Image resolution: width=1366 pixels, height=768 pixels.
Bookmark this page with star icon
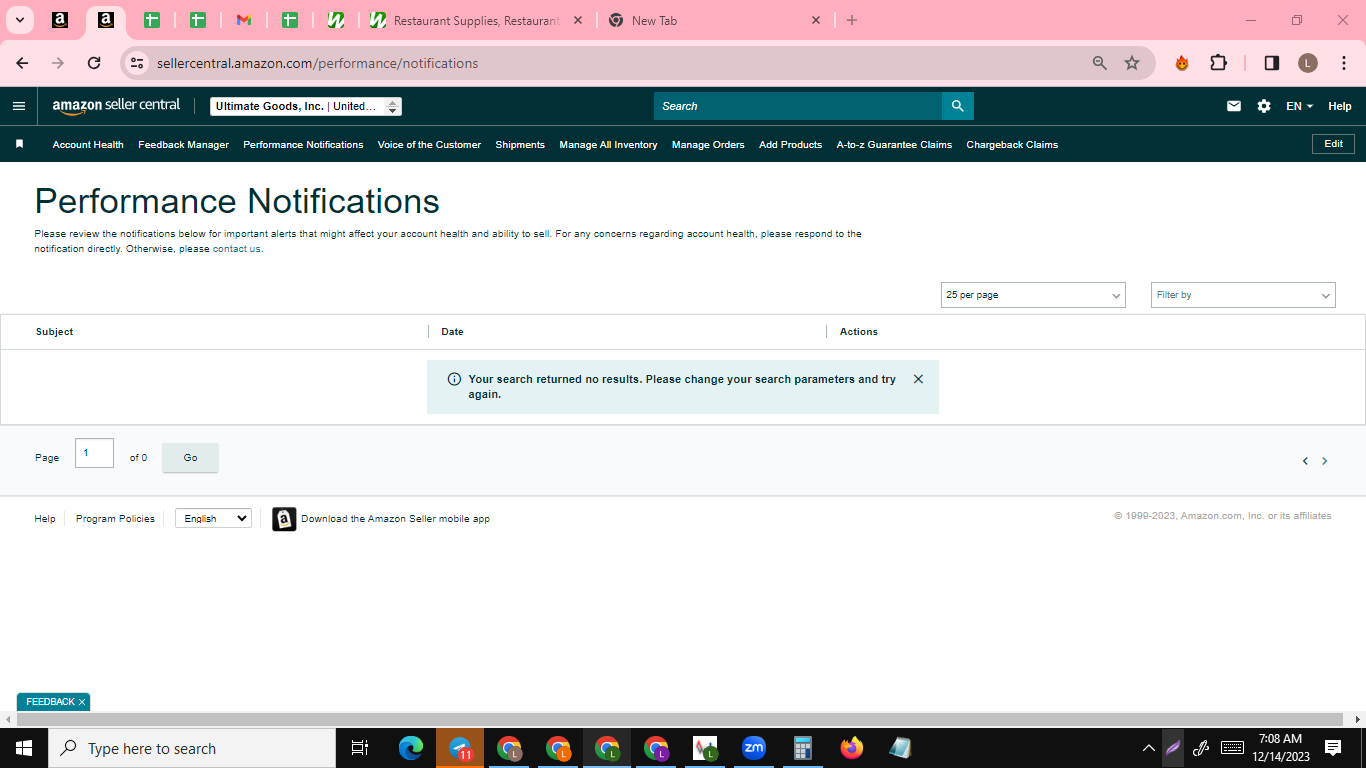click(x=1132, y=63)
